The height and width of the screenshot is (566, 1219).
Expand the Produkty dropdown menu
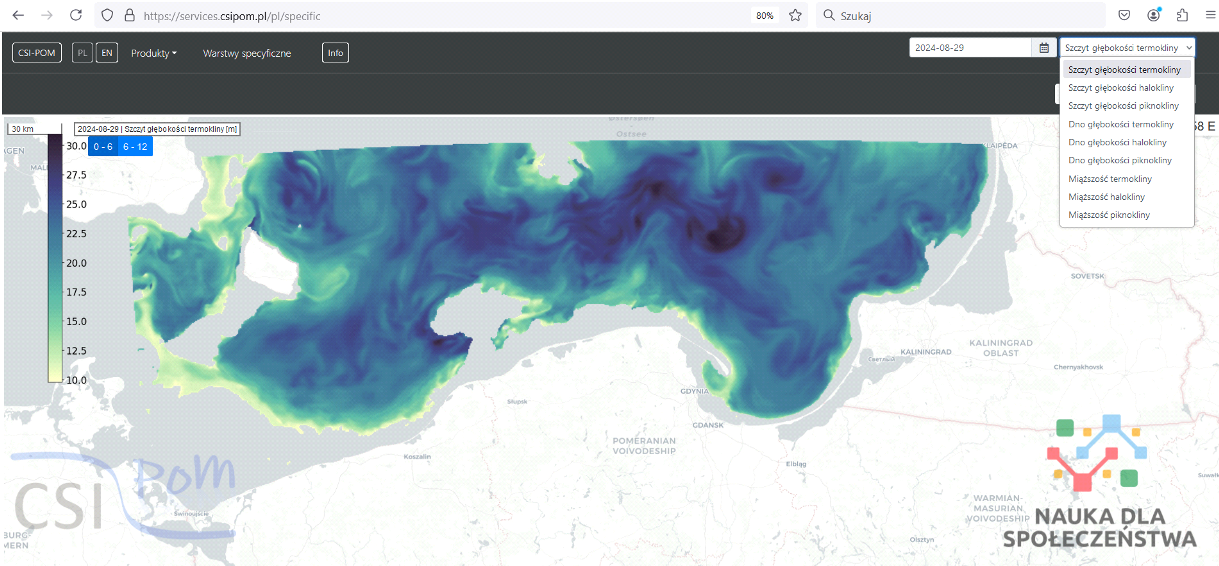coord(153,53)
